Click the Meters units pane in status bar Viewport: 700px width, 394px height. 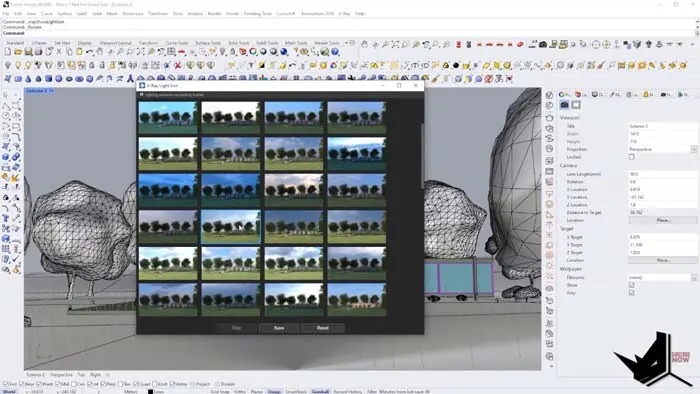click(131, 392)
